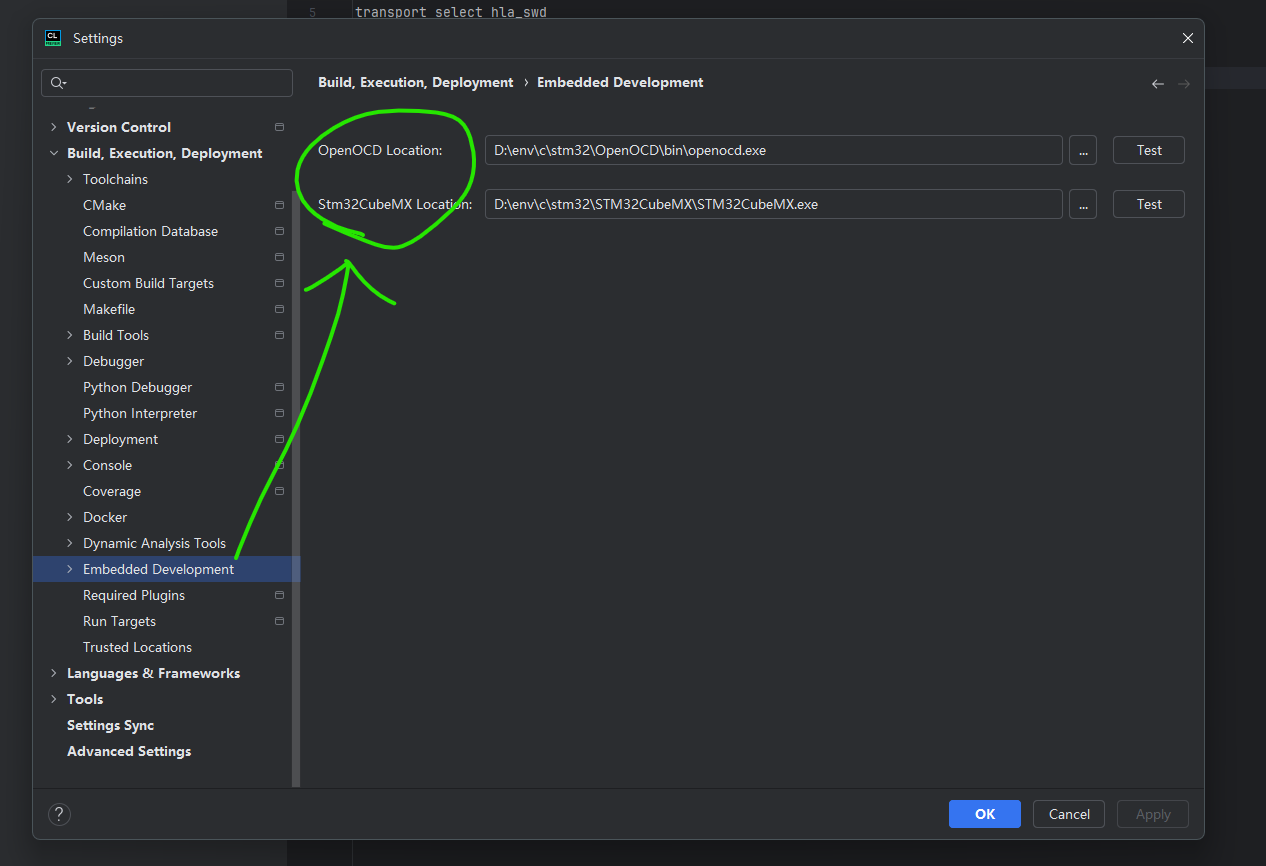This screenshot has height=866, width=1266.
Task: Expand the Tools section
Action: pyautogui.click(x=53, y=699)
